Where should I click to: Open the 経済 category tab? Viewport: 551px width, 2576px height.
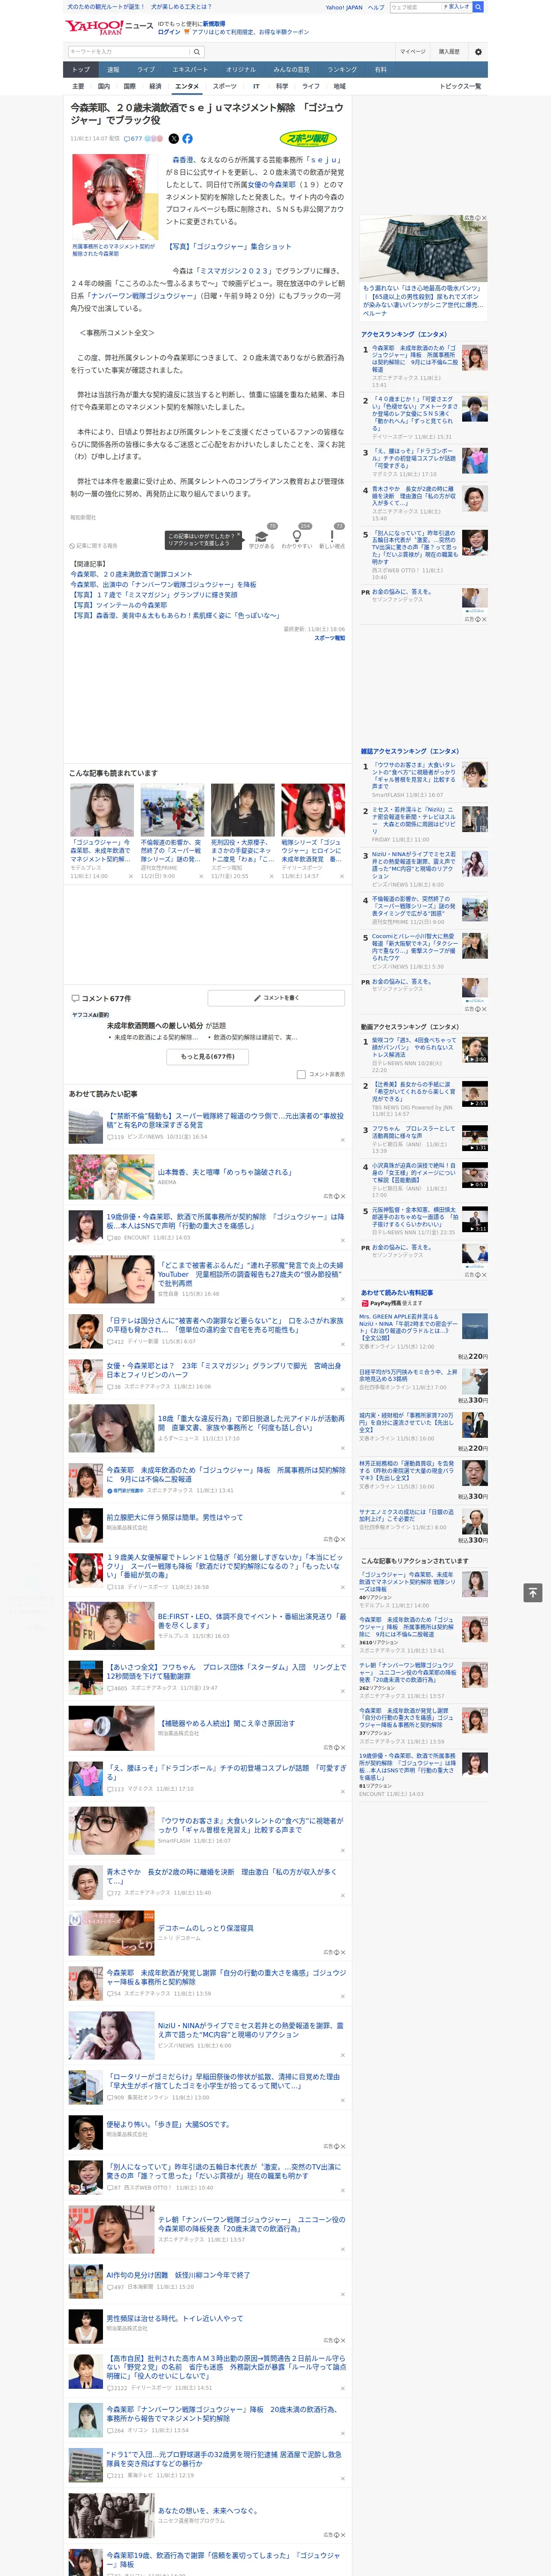click(x=155, y=86)
